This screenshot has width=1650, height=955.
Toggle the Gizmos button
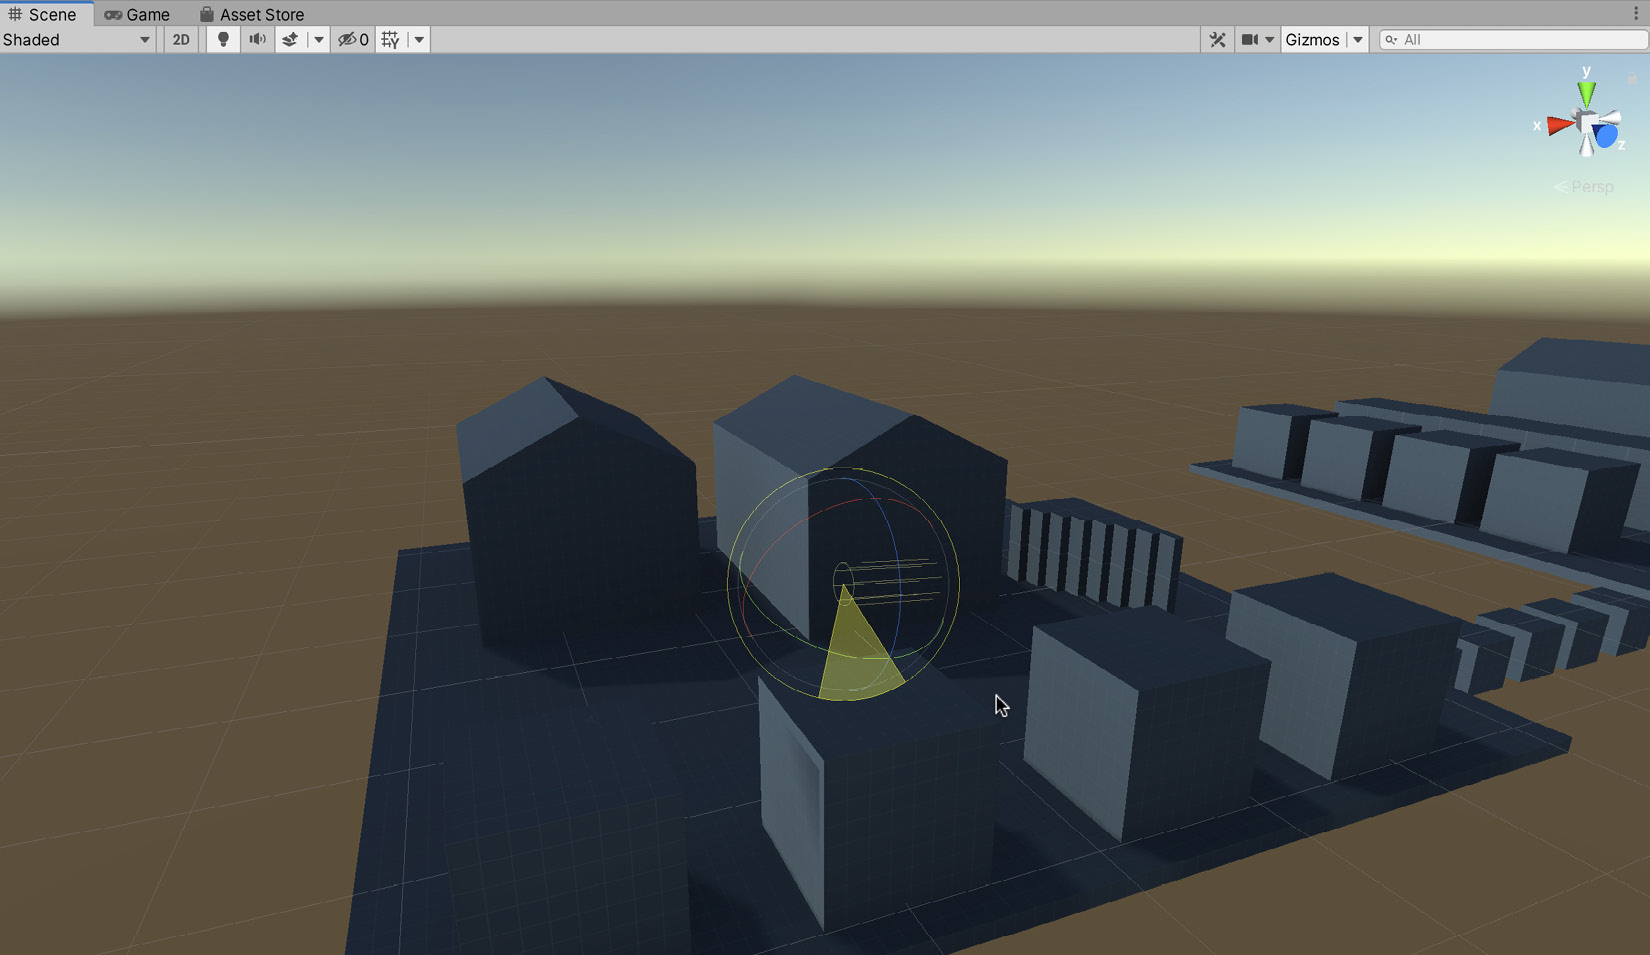click(x=1312, y=40)
